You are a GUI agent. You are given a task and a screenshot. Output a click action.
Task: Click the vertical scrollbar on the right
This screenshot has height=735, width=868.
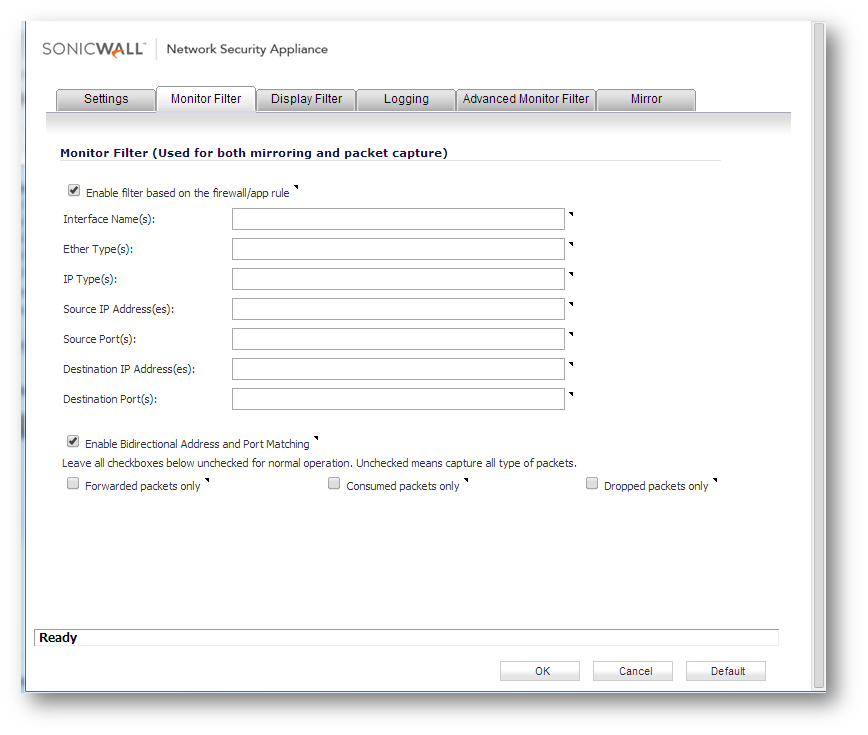[x=819, y=350]
